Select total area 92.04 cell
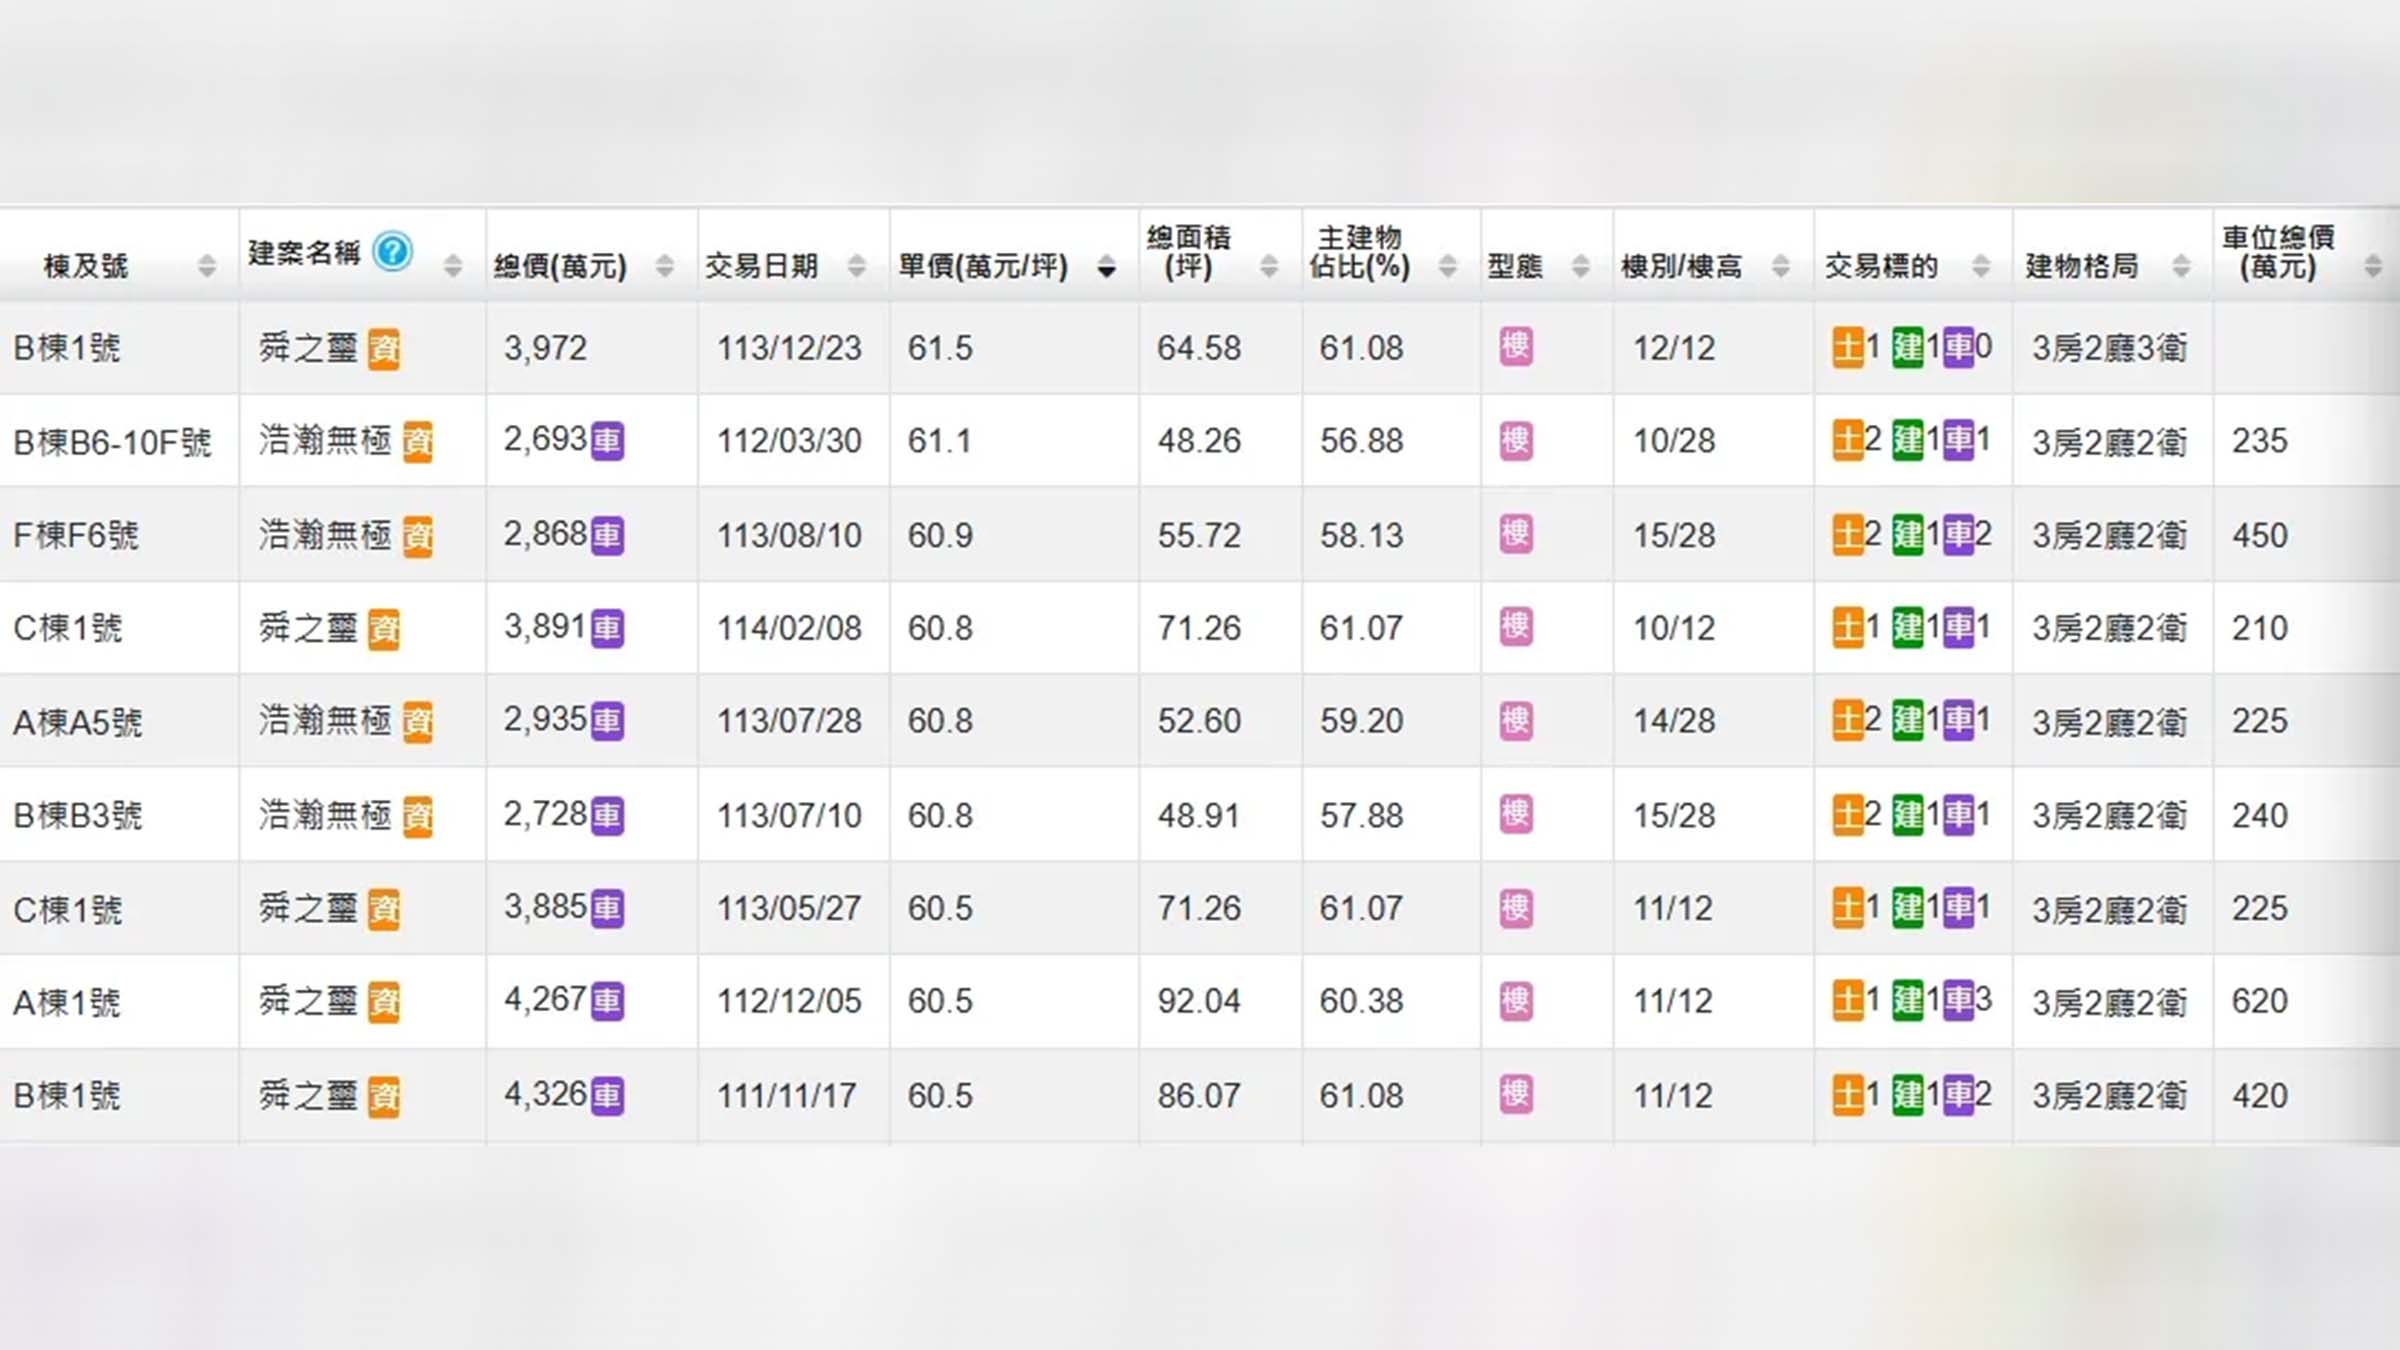Image resolution: width=2400 pixels, height=1350 pixels. (x=1199, y=1001)
